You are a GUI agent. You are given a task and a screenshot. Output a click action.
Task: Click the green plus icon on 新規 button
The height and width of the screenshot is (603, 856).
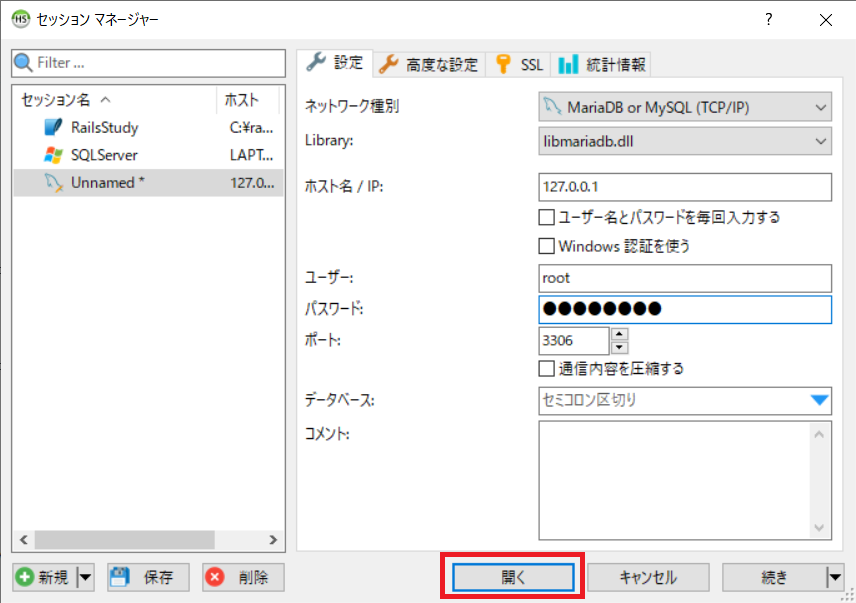pos(25,577)
